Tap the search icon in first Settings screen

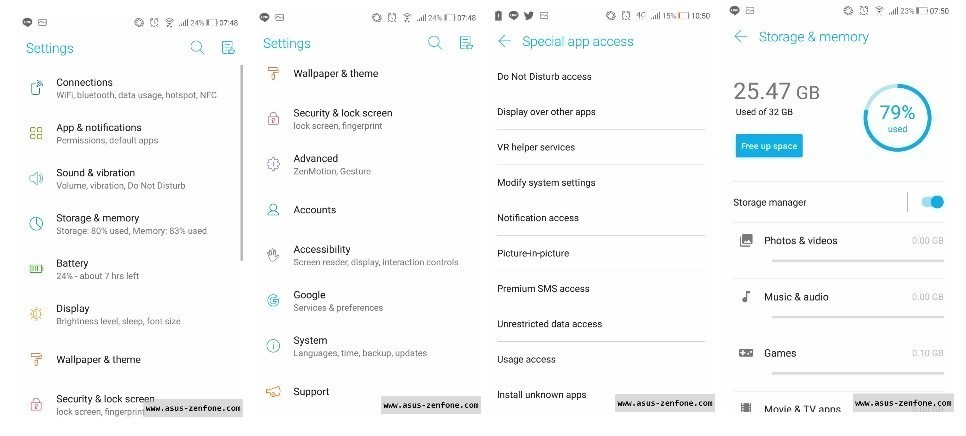197,47
